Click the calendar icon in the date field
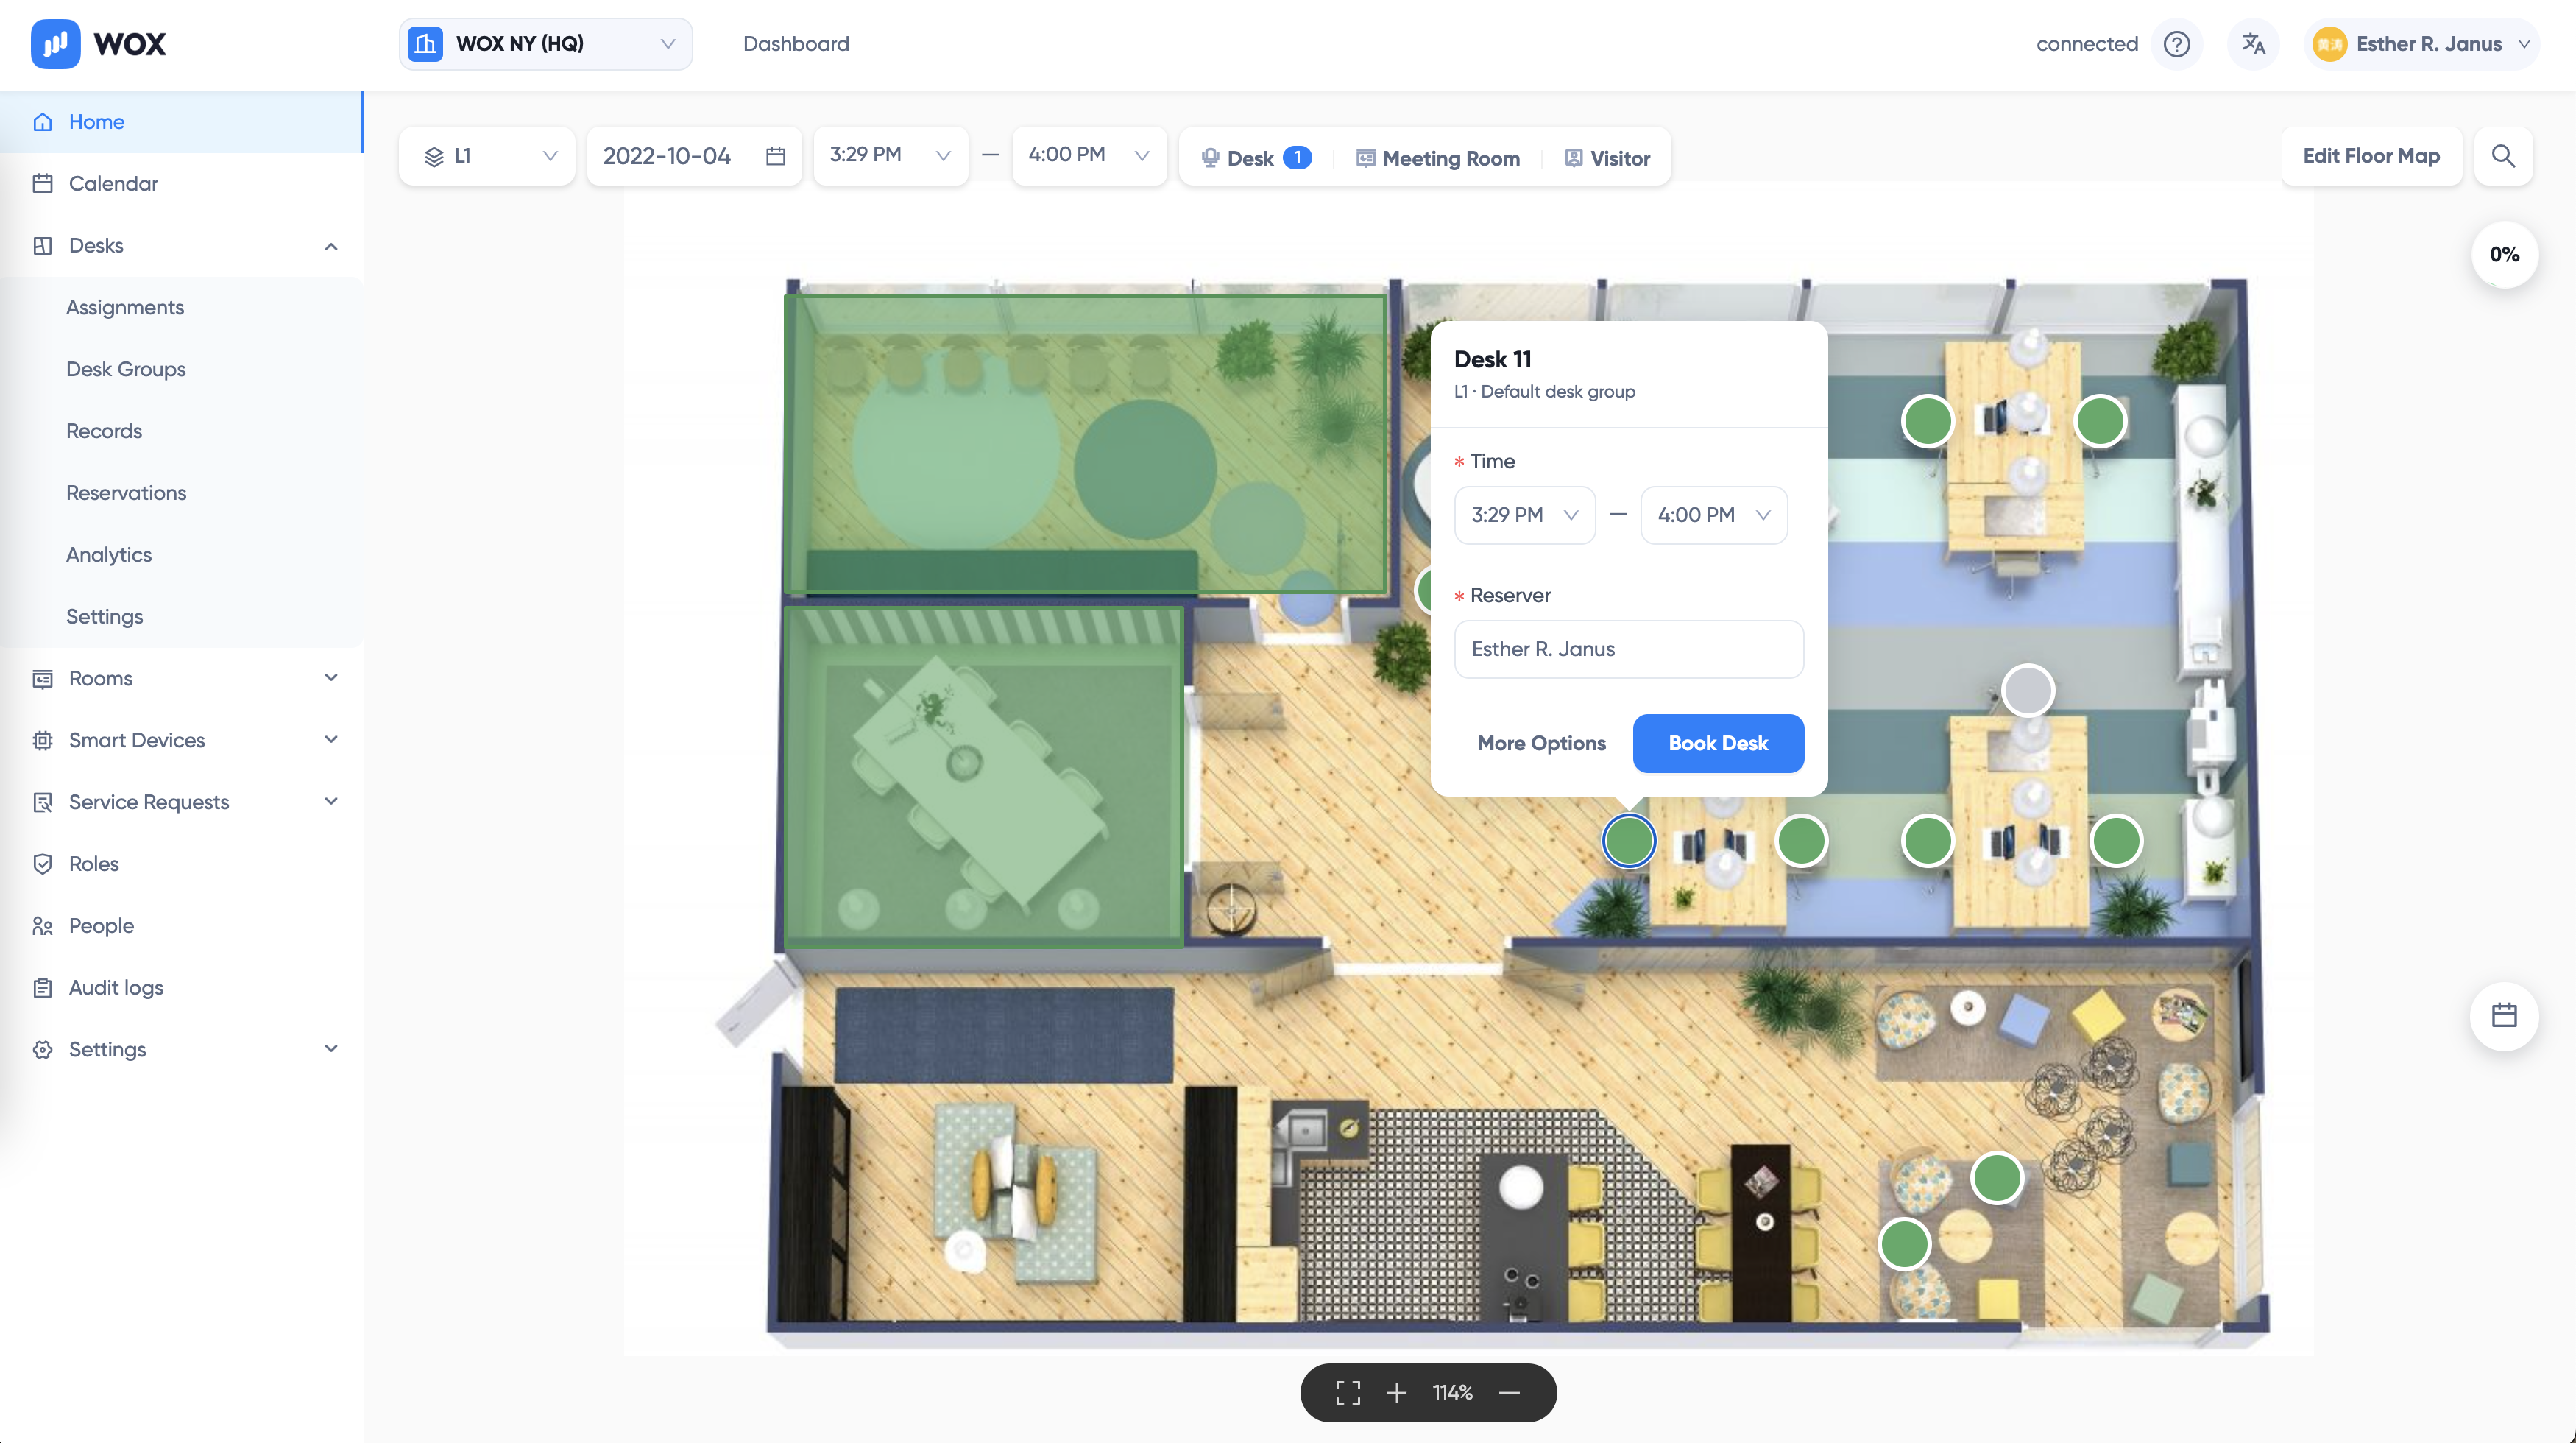This screenshot has width=2576, height=1443. tap(775, 156)
